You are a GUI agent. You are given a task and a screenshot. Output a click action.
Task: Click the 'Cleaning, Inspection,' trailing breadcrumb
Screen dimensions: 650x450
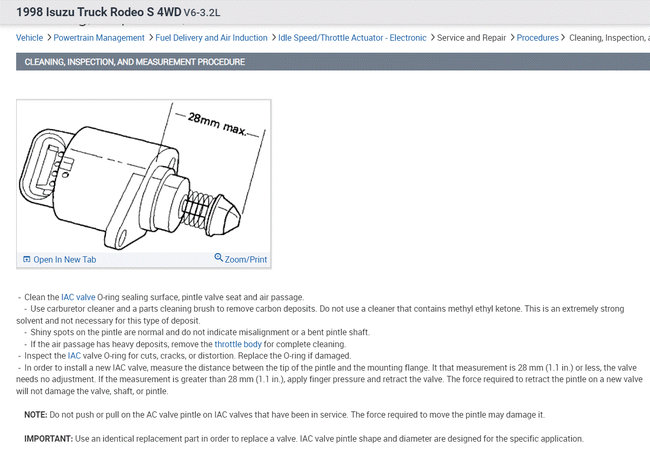point(609,38)
